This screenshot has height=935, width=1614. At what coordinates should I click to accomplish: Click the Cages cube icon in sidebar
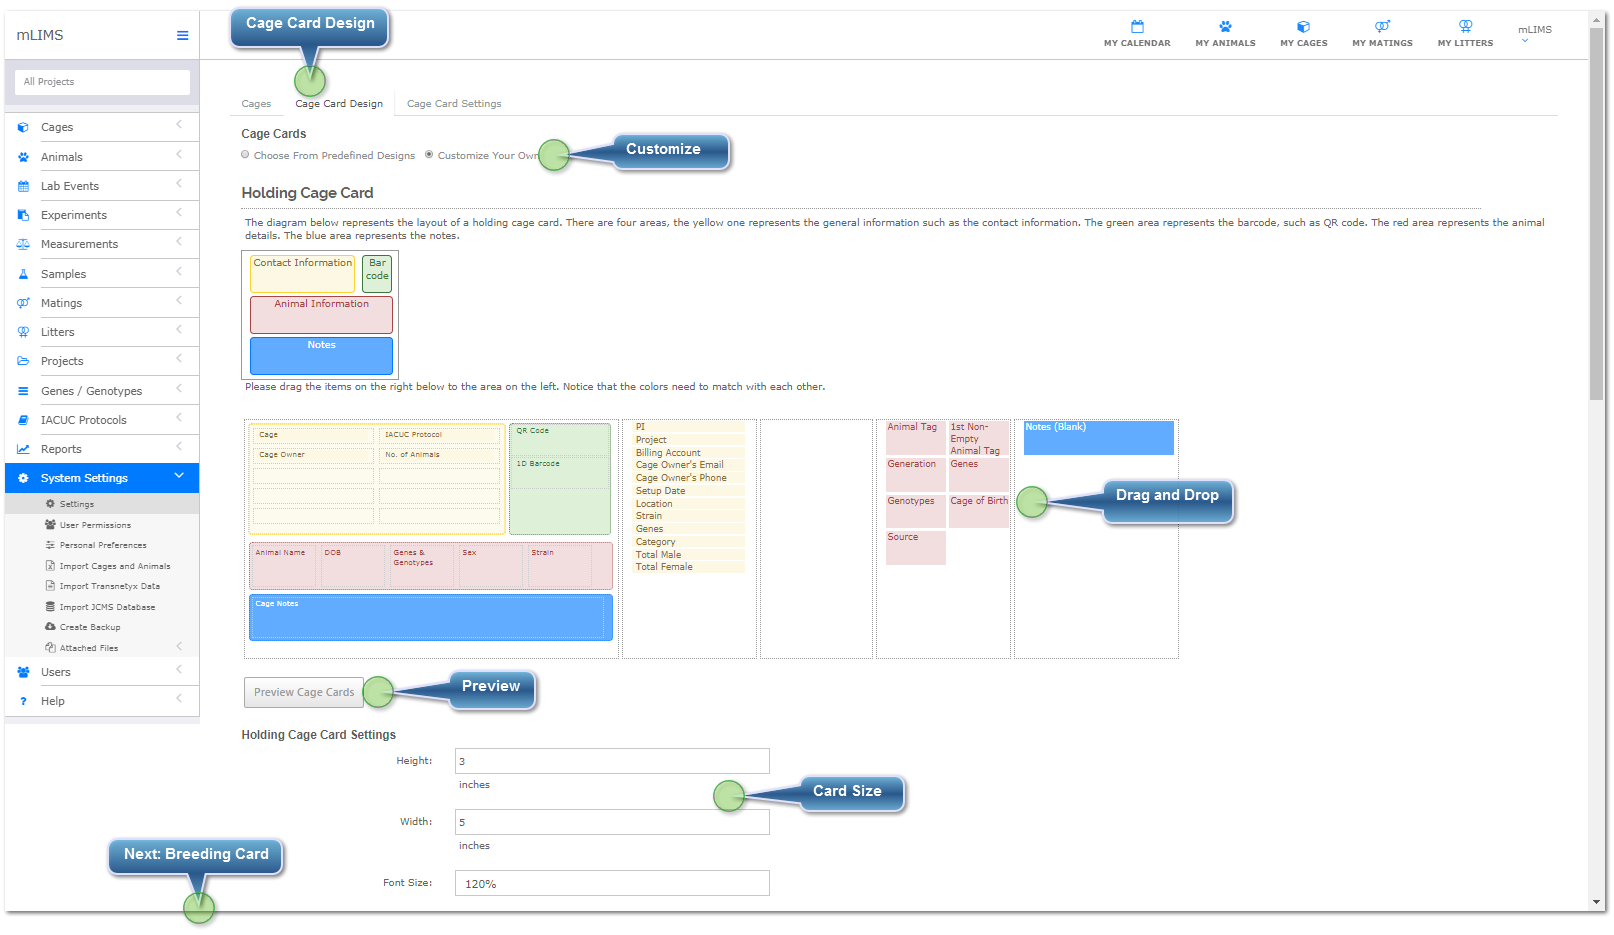(23, 127)
